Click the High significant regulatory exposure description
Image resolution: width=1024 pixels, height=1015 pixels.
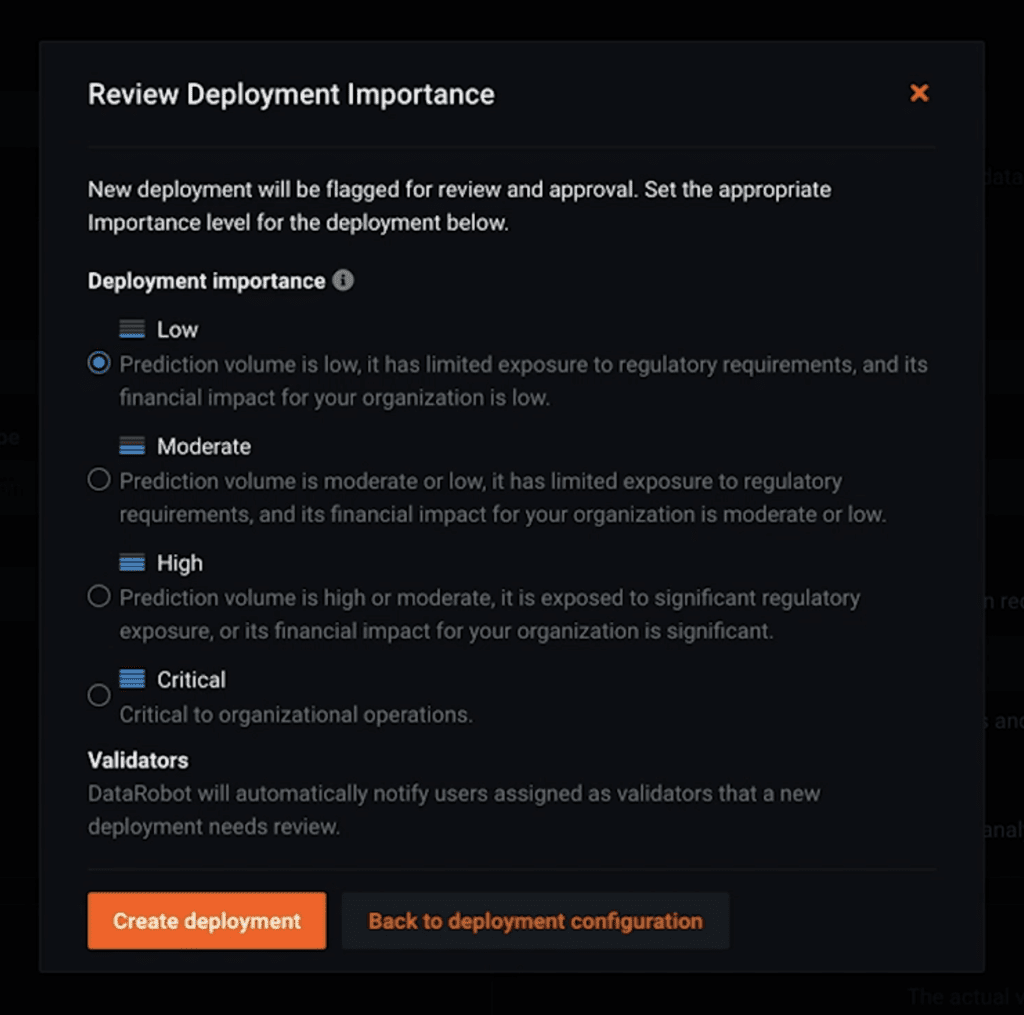[x=489, y=614]
